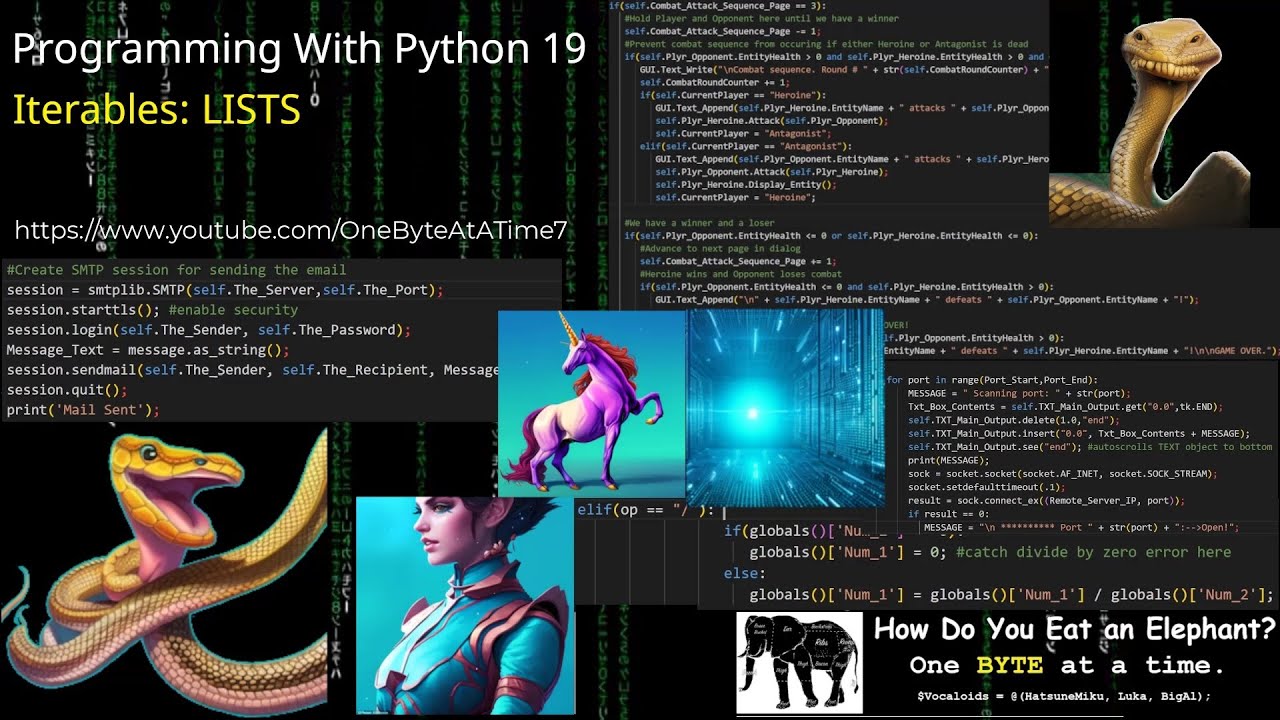Click the "print('Mail Sent');" line
This screenshot has height=720, width=1280.
pos(83,410)
